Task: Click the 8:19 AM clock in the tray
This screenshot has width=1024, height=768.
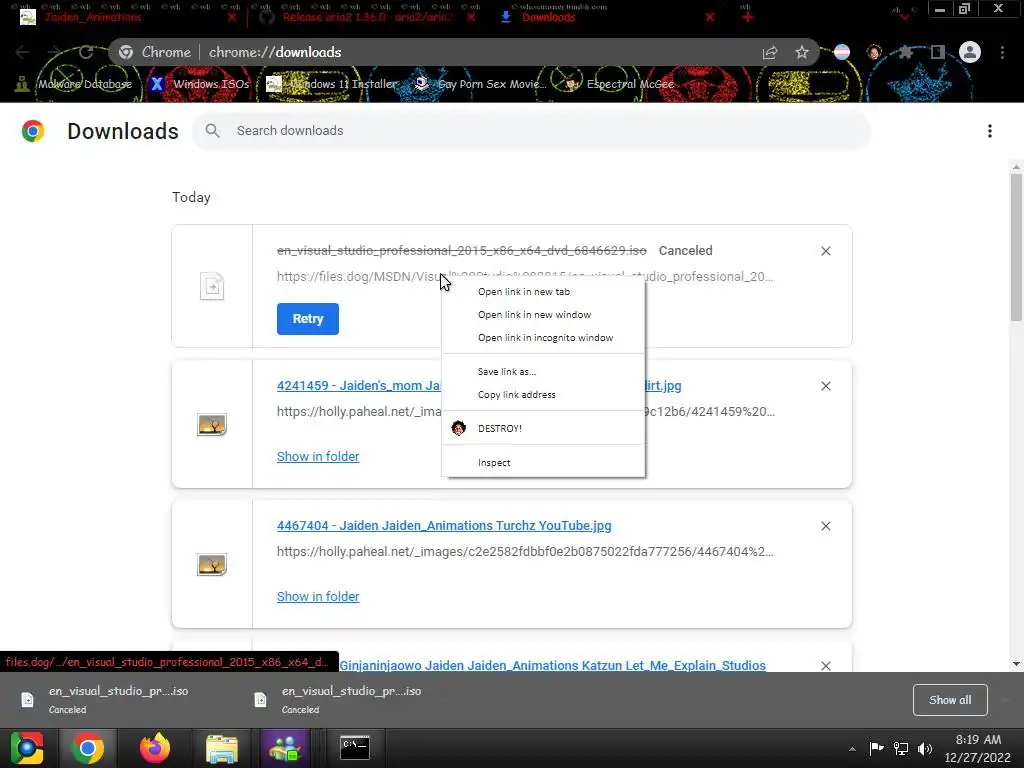Action: pyautogui.click(x=978, y=739)
